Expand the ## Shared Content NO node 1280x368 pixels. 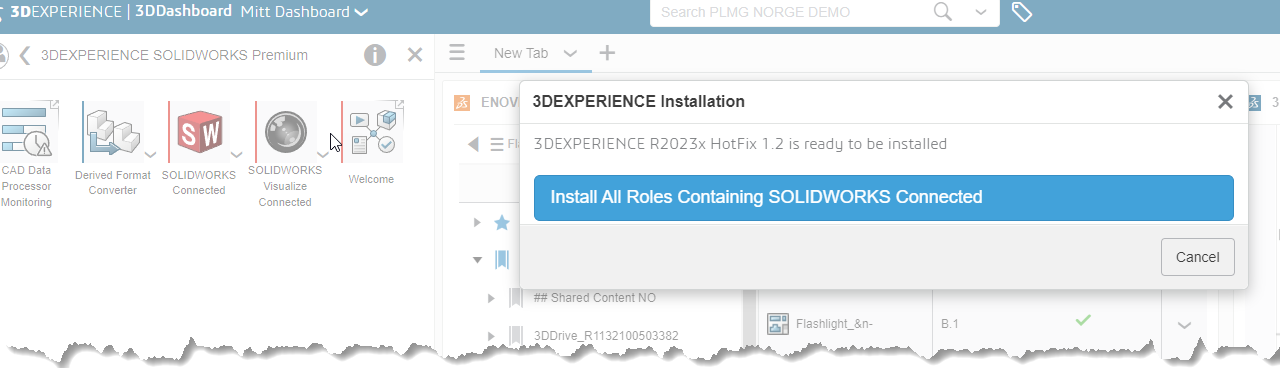[x=491, y=298]
